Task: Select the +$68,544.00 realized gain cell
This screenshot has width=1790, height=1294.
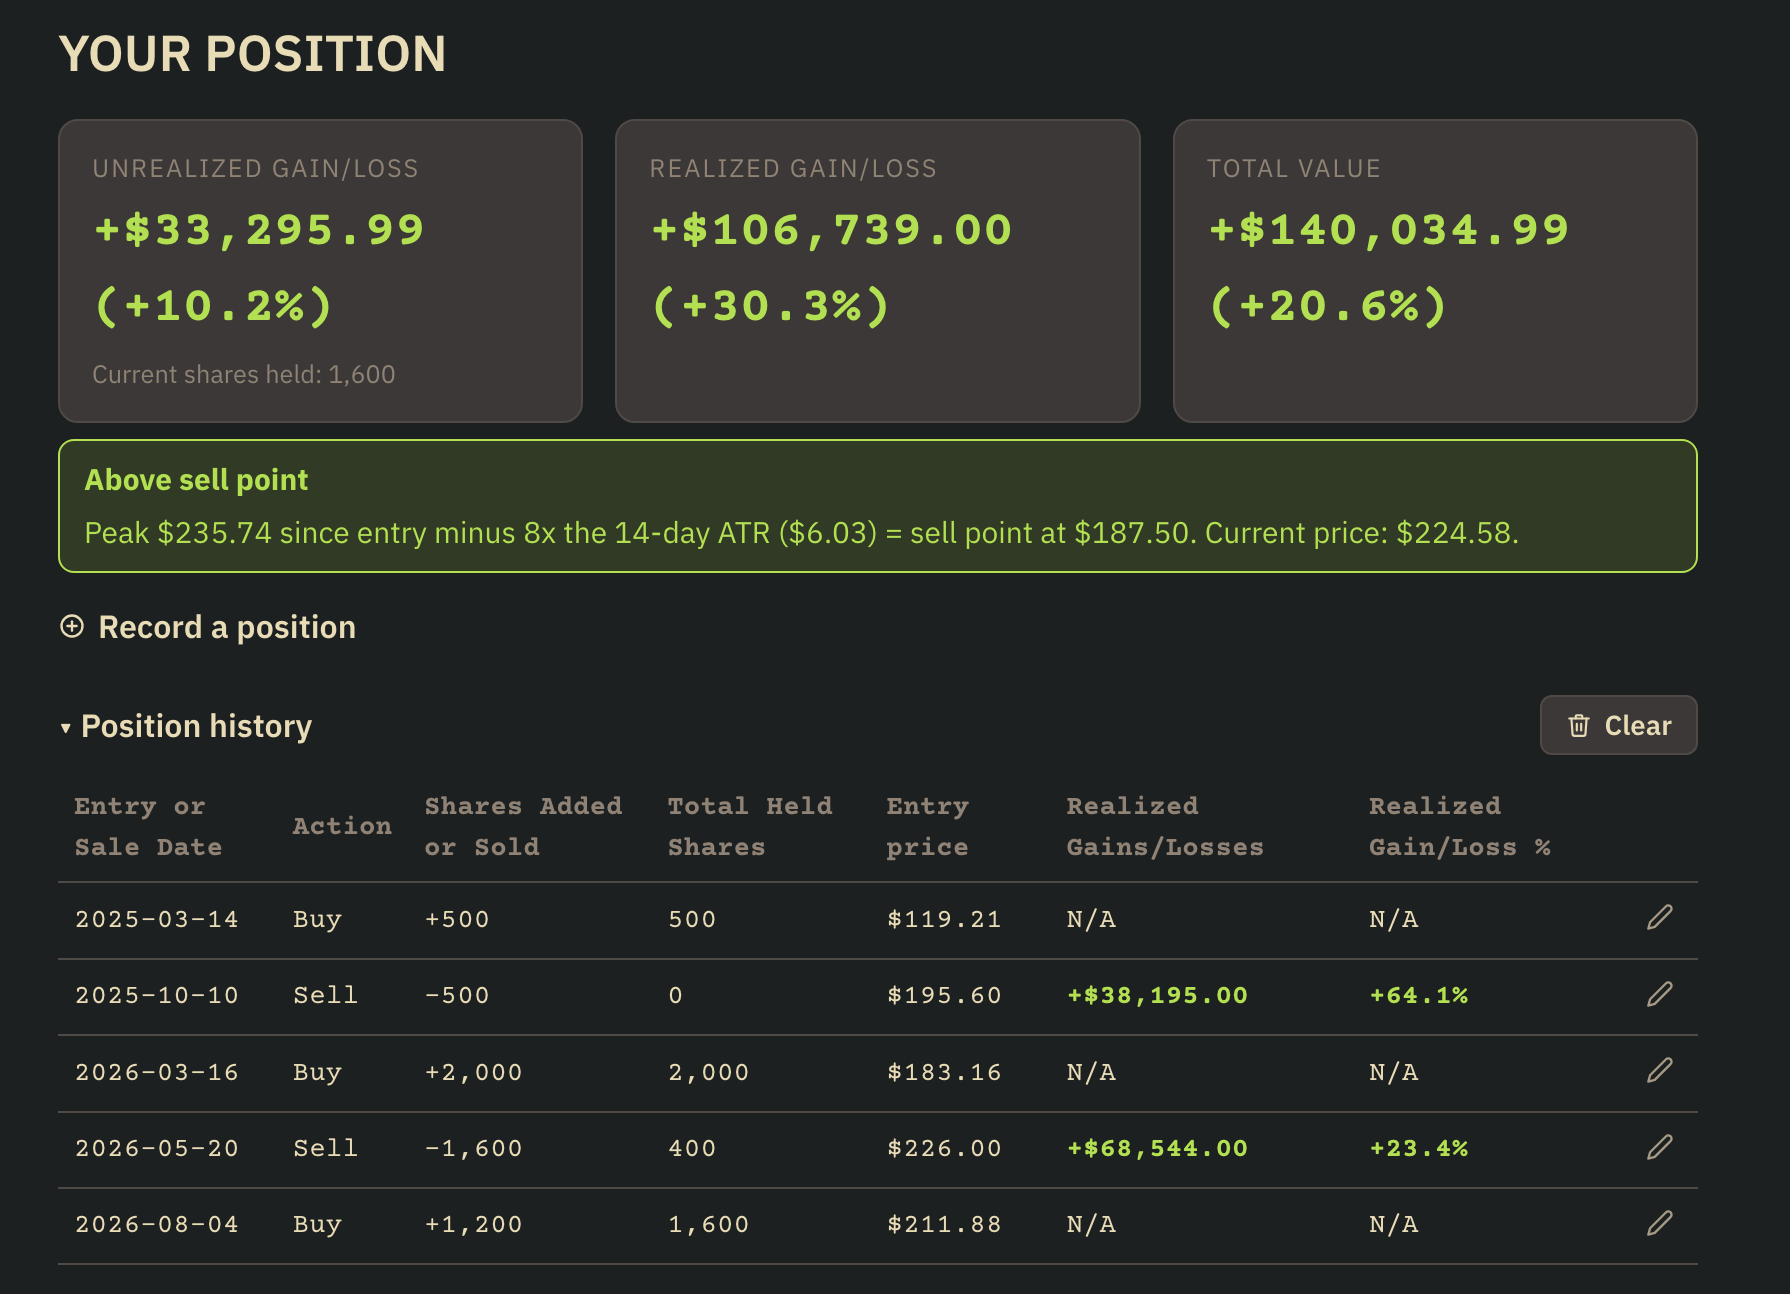Action: pyautogui.click(x=1157, y=1149)
